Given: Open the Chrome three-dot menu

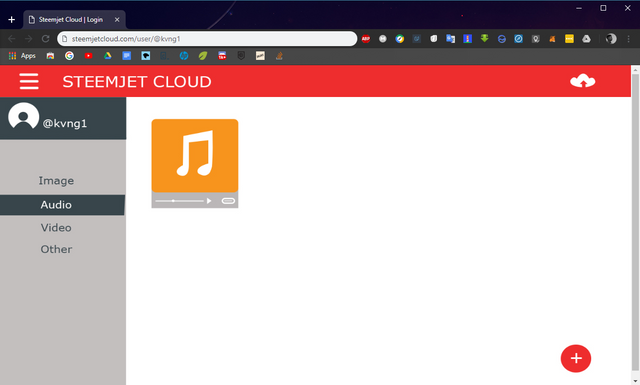Looking at the screenshot, I should click(629, 39).
